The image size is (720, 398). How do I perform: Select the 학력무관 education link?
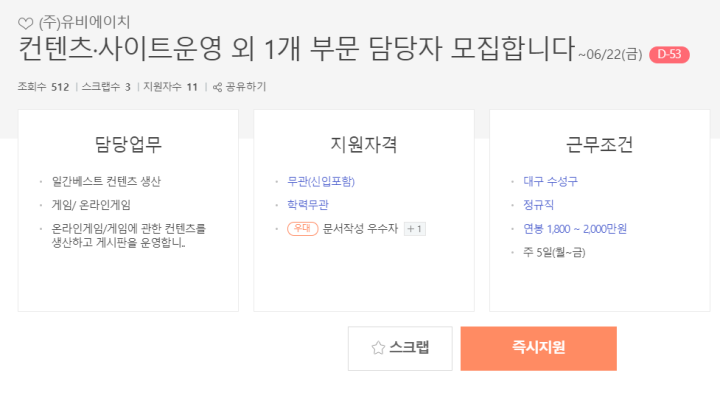coord(308,205)
